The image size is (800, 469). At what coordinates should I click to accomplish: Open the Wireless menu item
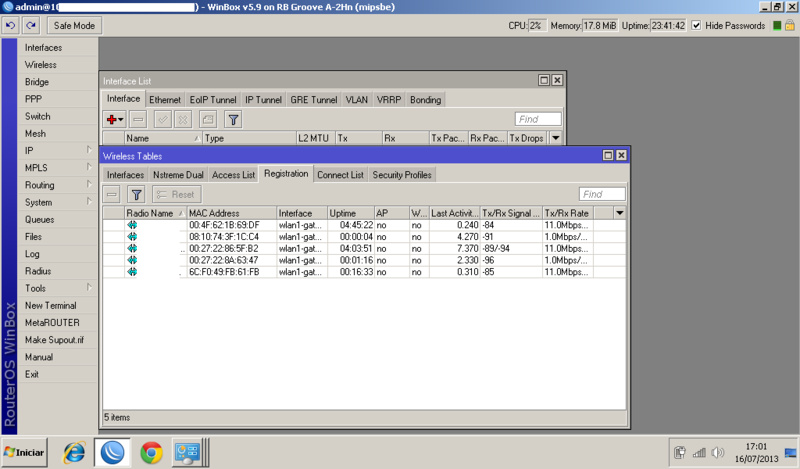41,65
